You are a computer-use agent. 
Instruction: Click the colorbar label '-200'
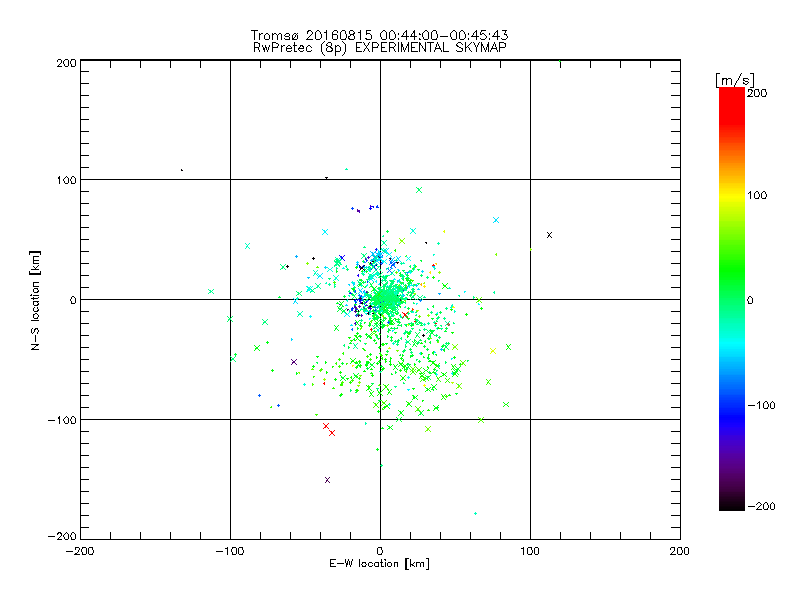[761, 506]
